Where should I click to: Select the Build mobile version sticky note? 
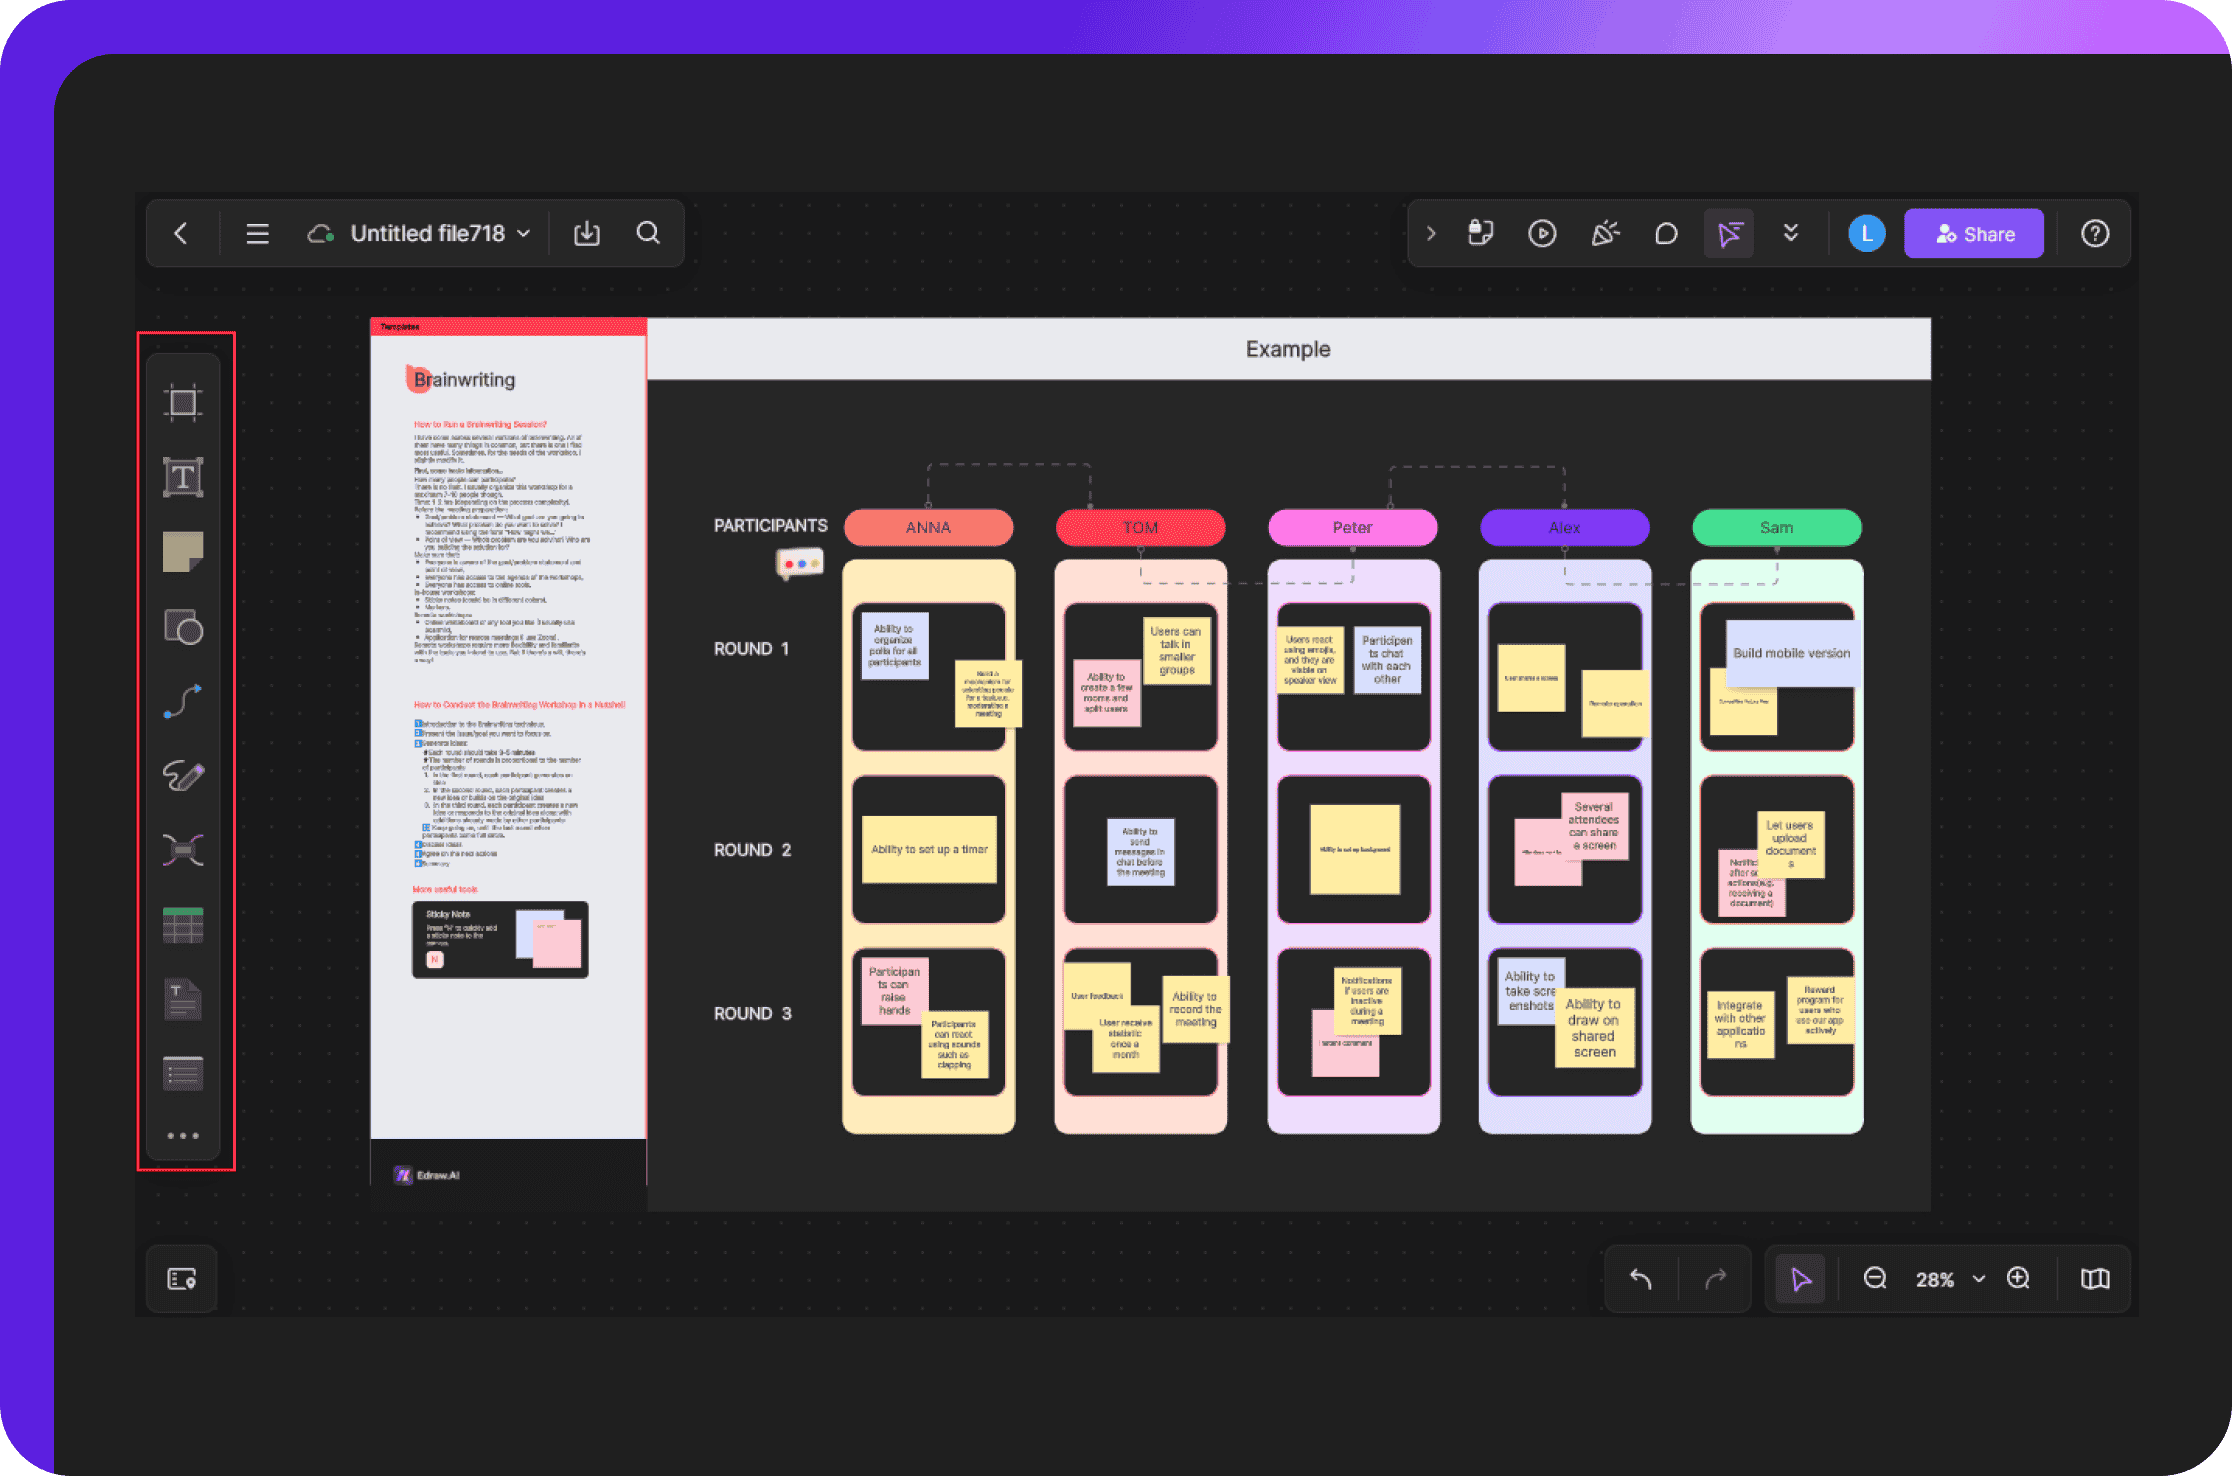tap(1791, 653)
